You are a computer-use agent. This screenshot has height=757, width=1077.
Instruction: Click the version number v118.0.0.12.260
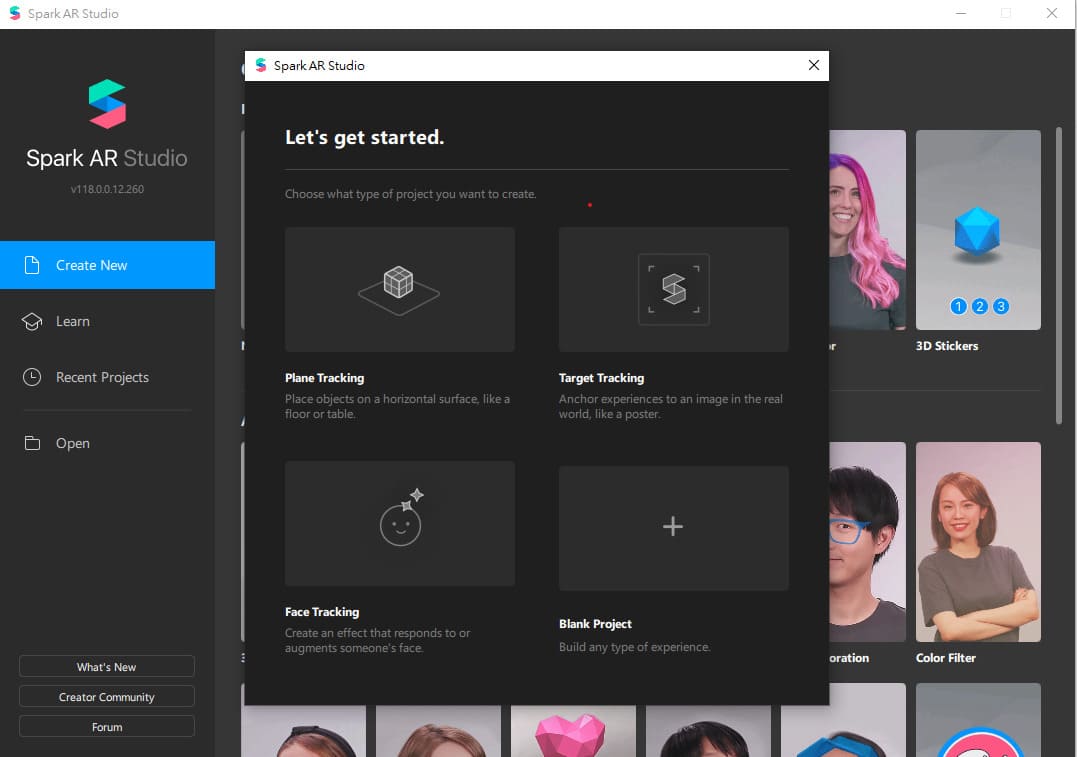point(107,189)
